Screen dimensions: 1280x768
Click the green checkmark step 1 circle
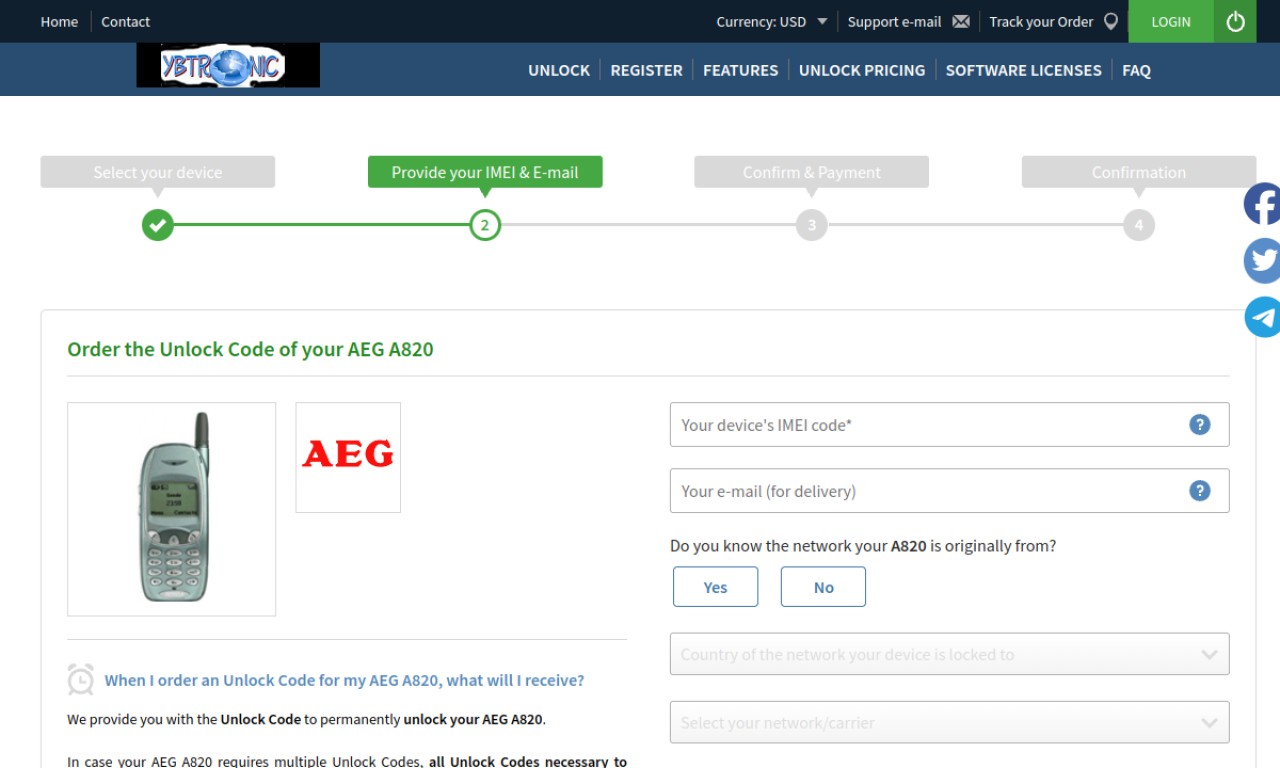click(x=157, y=225)
